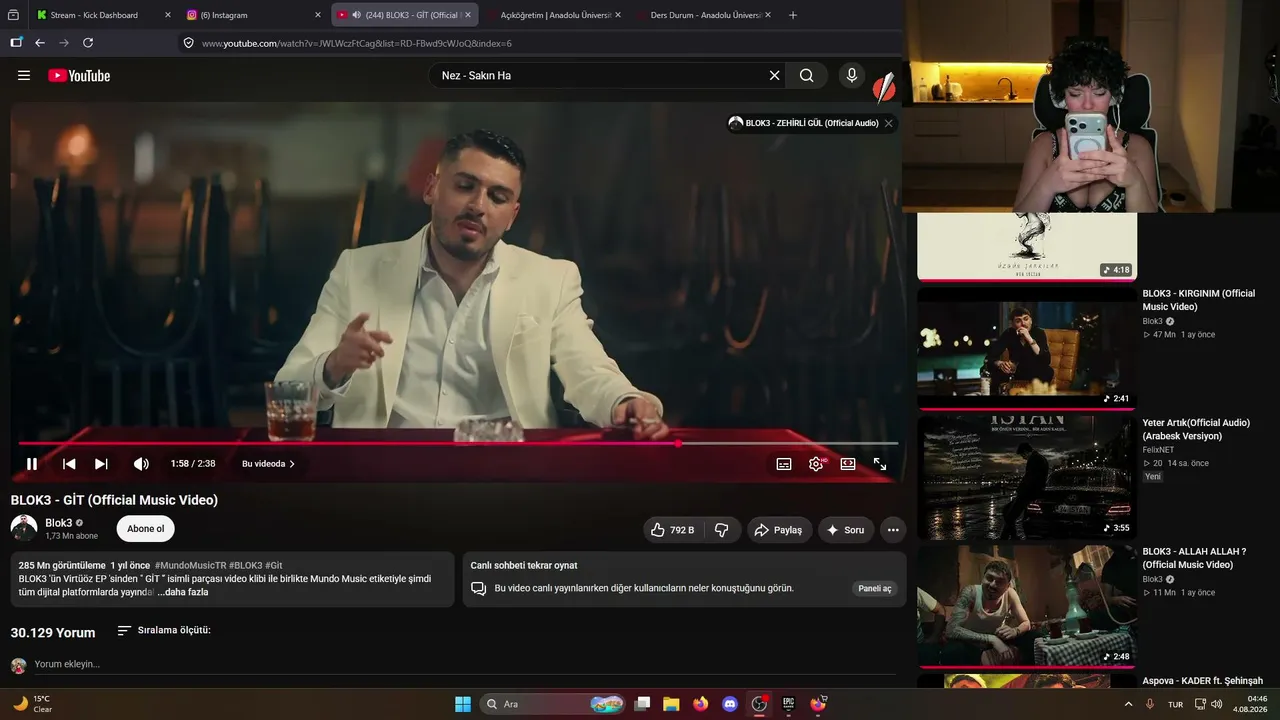1280x720 pixels.
Task: Open the Soru ask button
Action: pos(845,530)
